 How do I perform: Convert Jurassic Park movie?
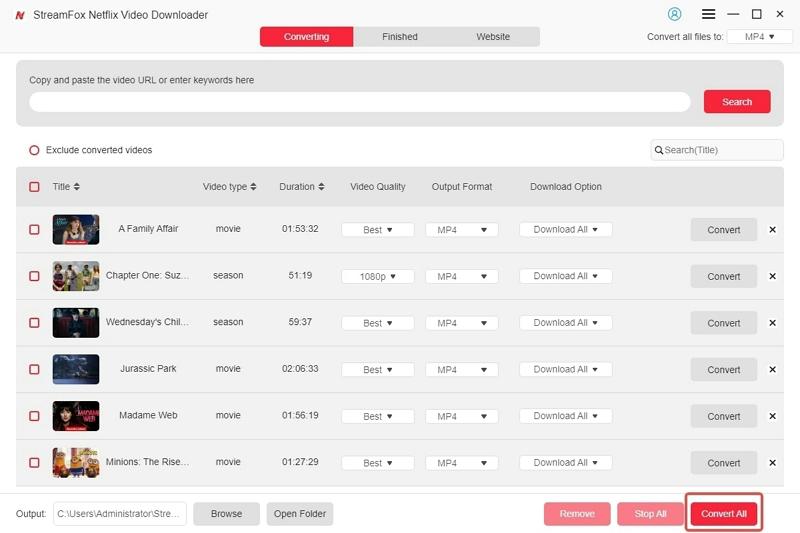coord(723,369)
